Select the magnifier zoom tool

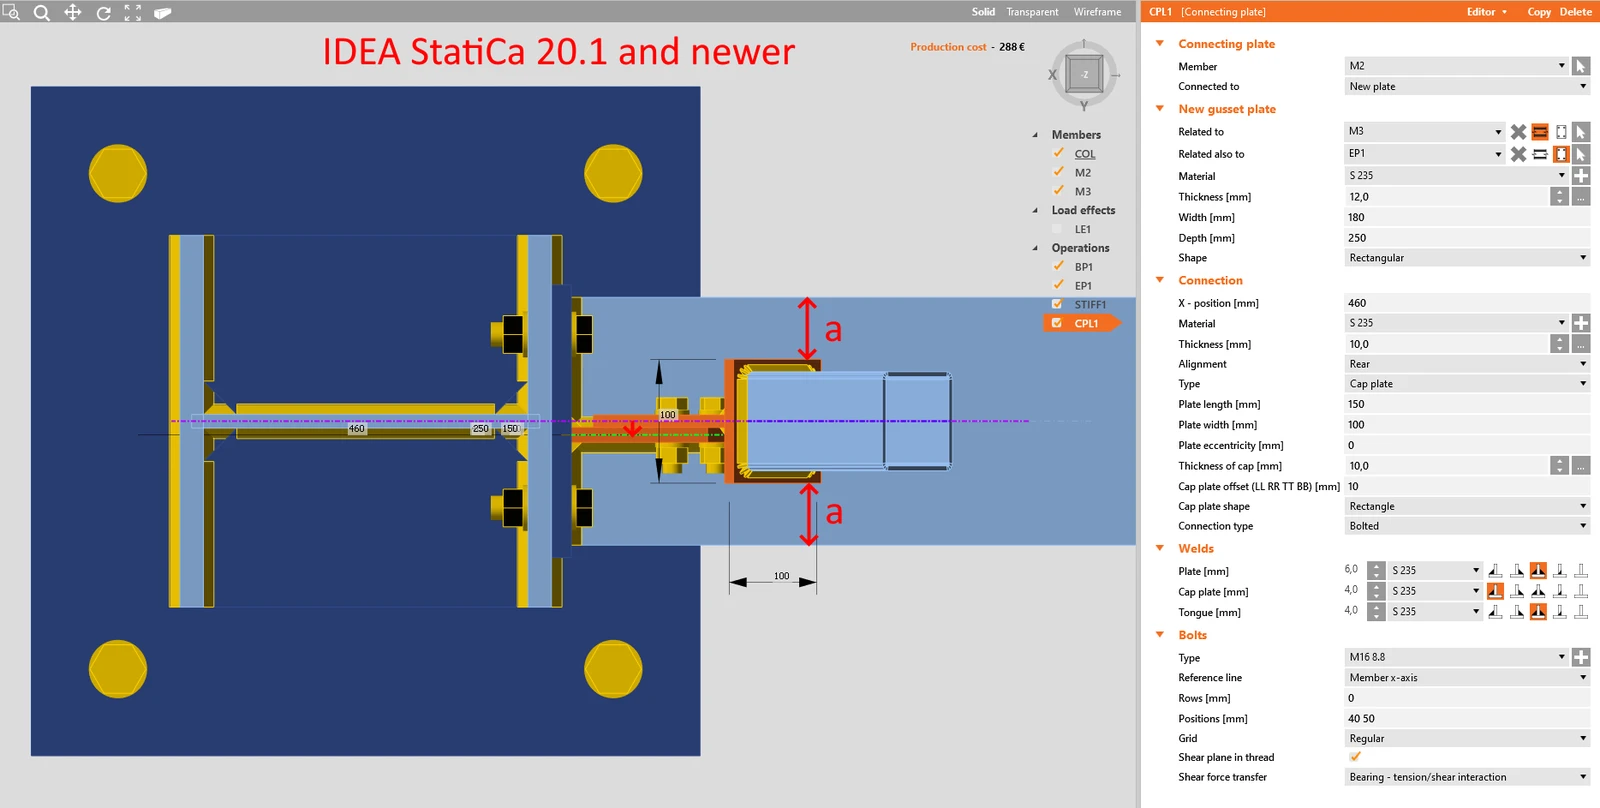(x=42, y=13)
